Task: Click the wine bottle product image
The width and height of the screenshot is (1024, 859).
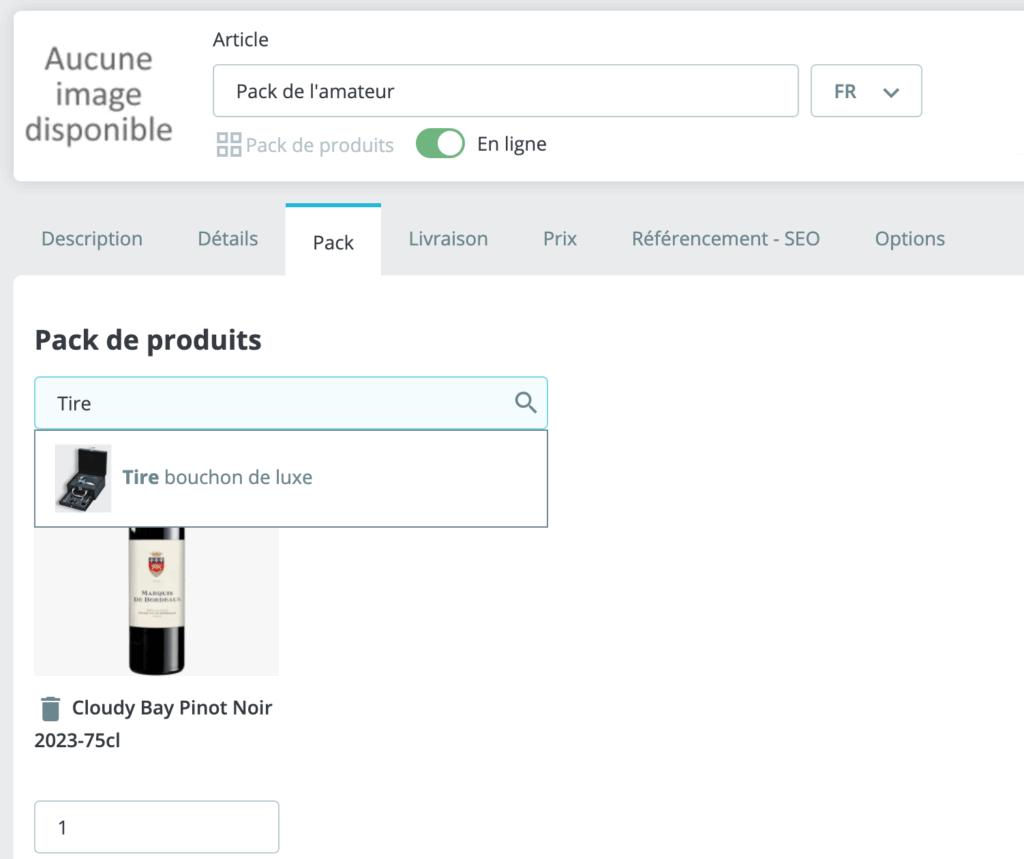Action: 156,600
